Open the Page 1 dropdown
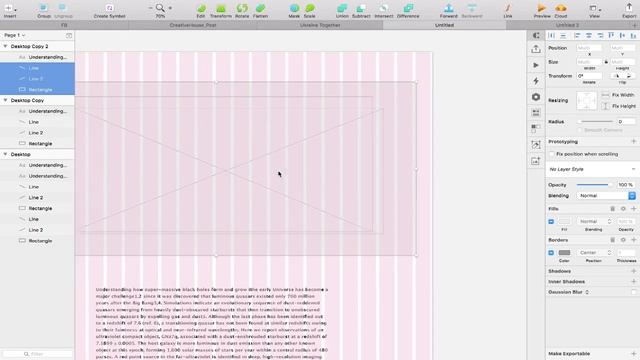The image size is (640, 360). tap(15, 36)
